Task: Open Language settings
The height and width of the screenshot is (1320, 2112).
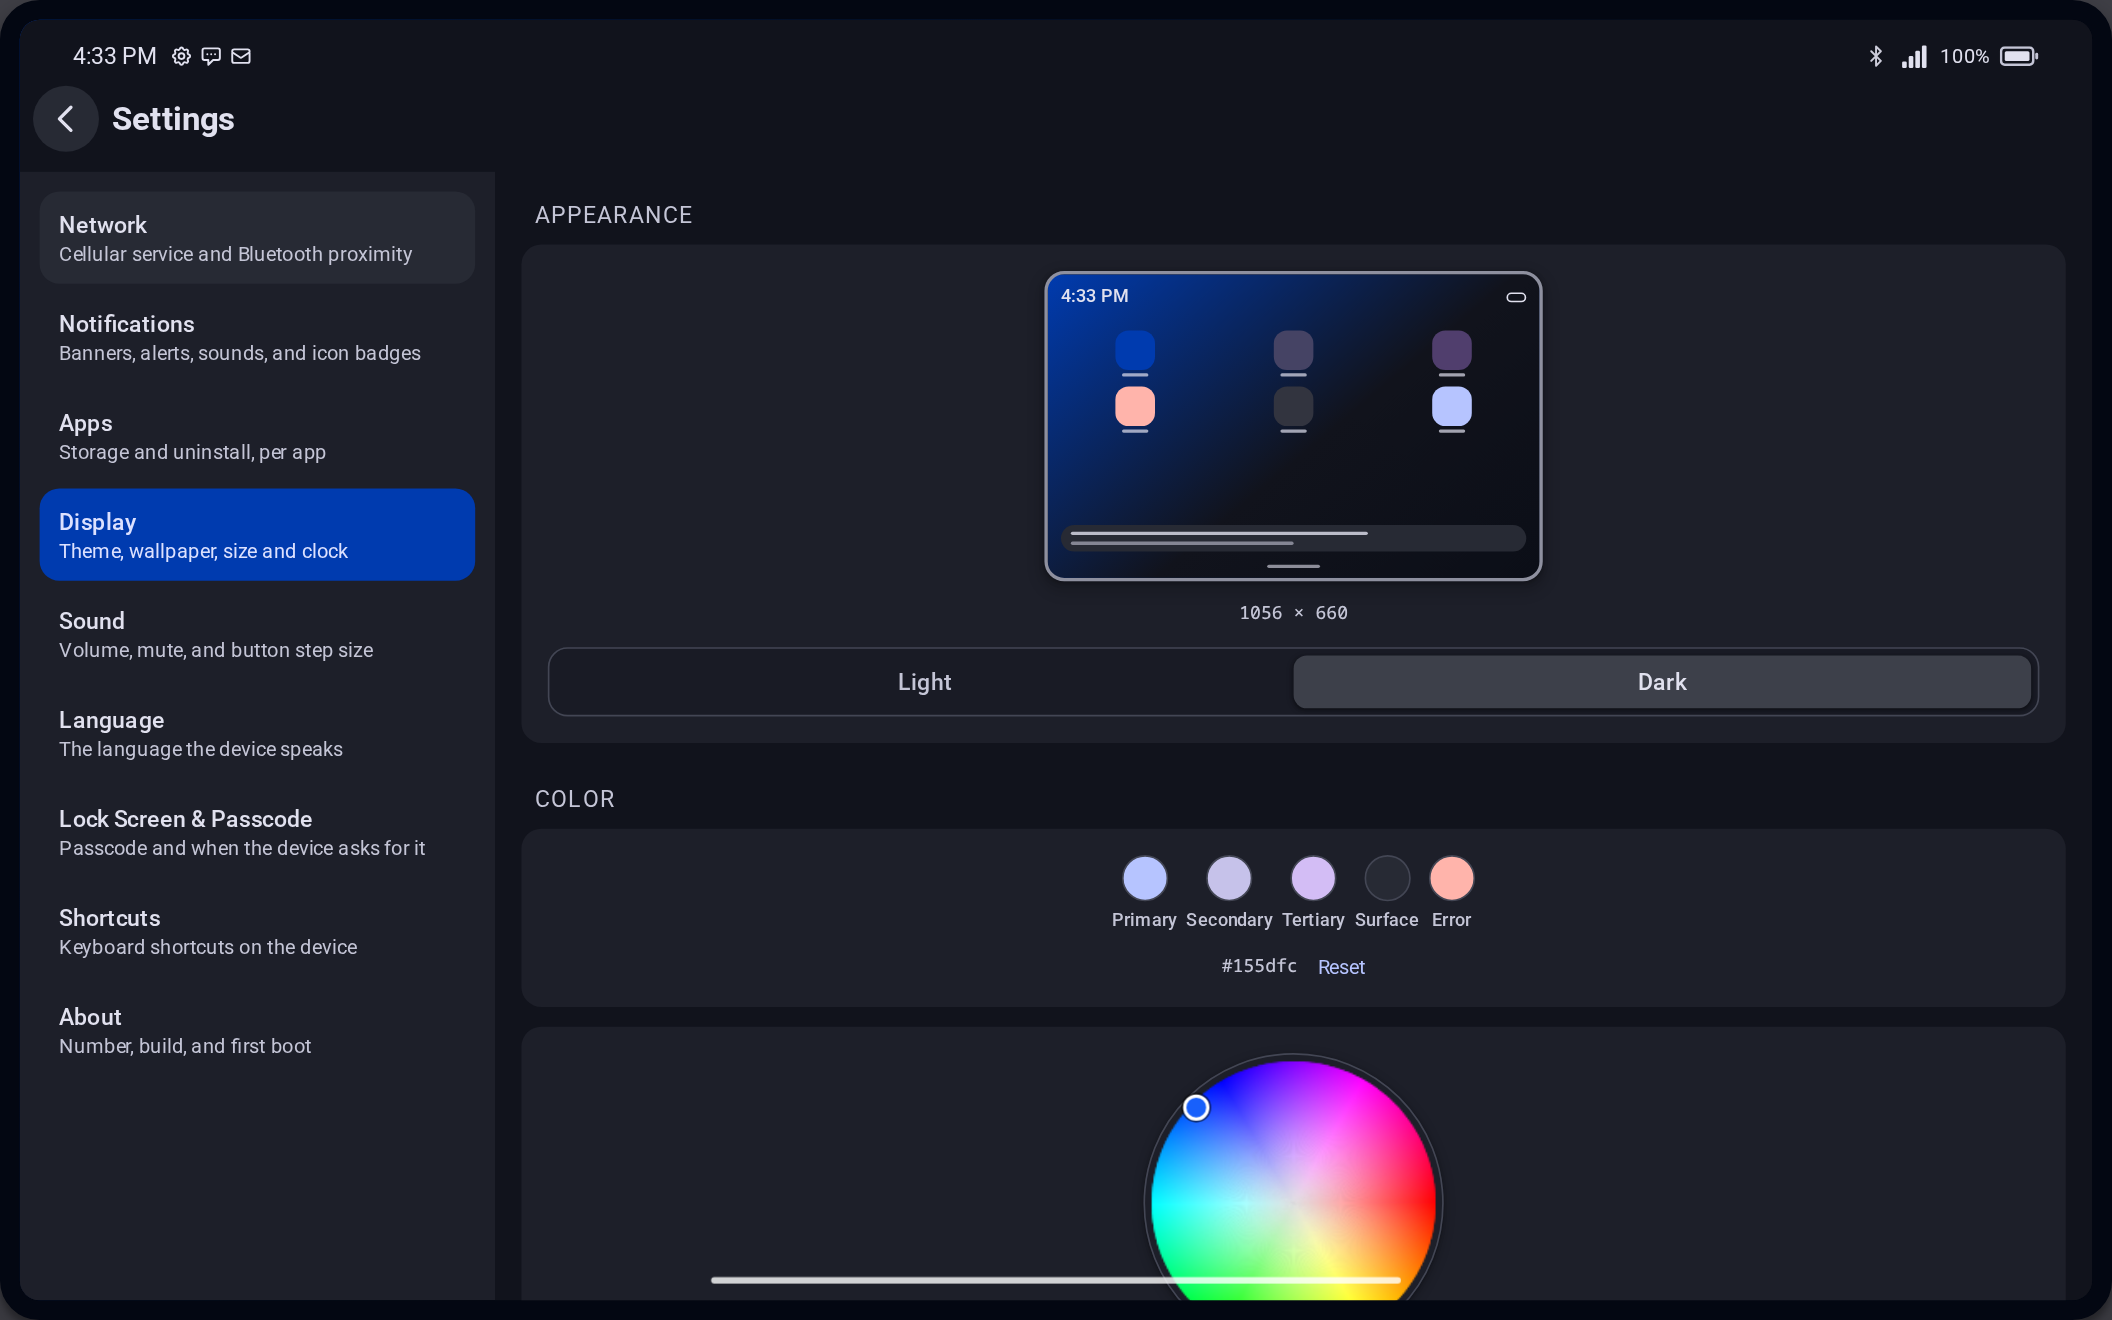Action: pos(257,733)
